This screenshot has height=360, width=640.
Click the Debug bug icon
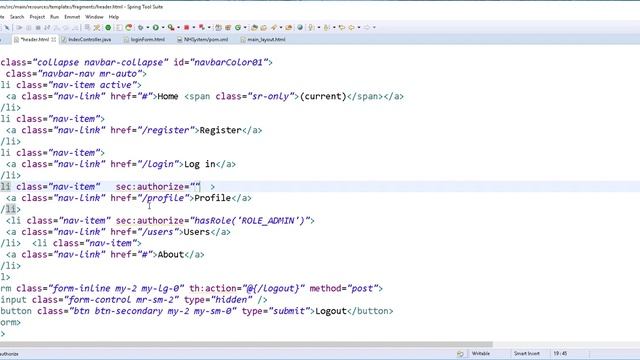[x=140, y=27]
